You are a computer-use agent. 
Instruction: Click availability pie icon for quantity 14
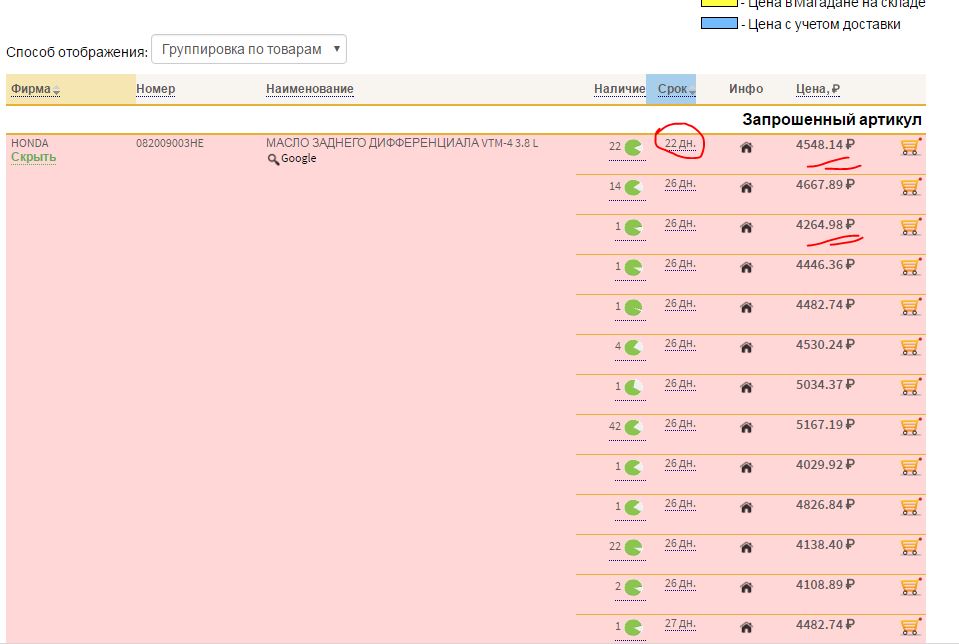(633, 187)
